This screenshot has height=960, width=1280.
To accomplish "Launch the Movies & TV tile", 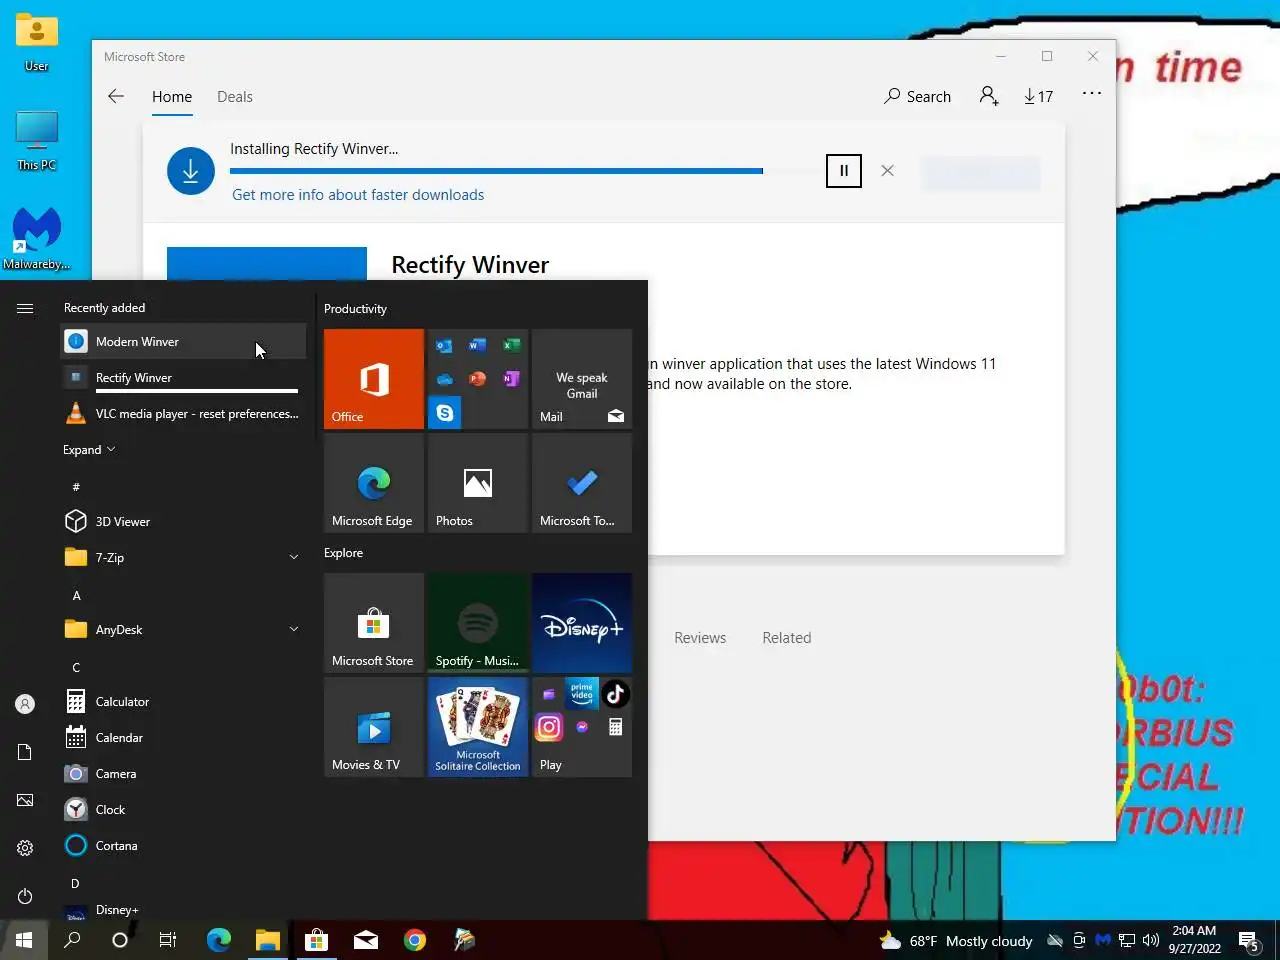I will click(374, 727).
